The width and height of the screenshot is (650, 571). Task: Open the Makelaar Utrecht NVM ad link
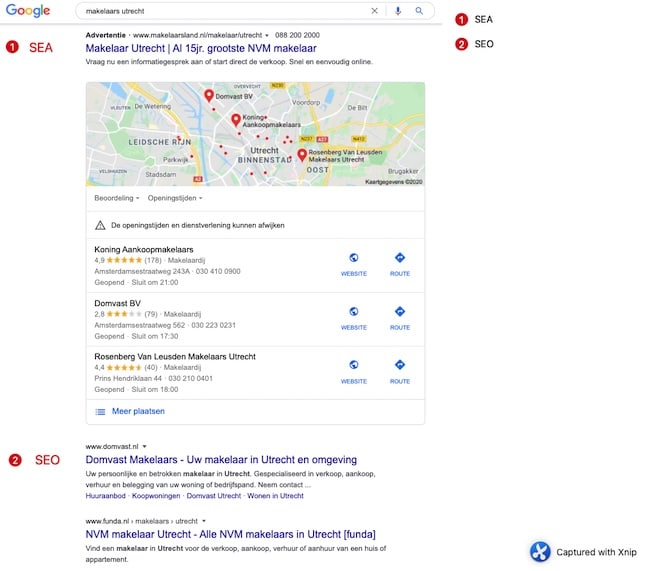pyautogui.click(x=201, y=49)
